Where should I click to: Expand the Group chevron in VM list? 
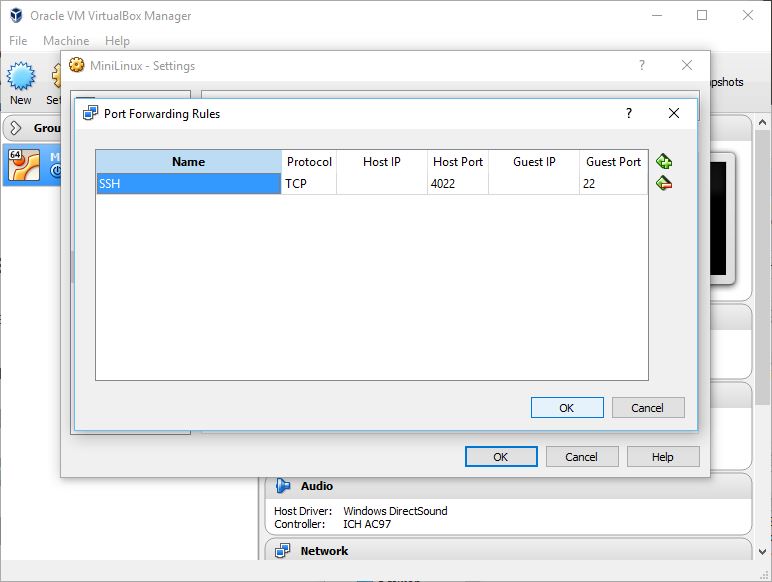(16, 128)
